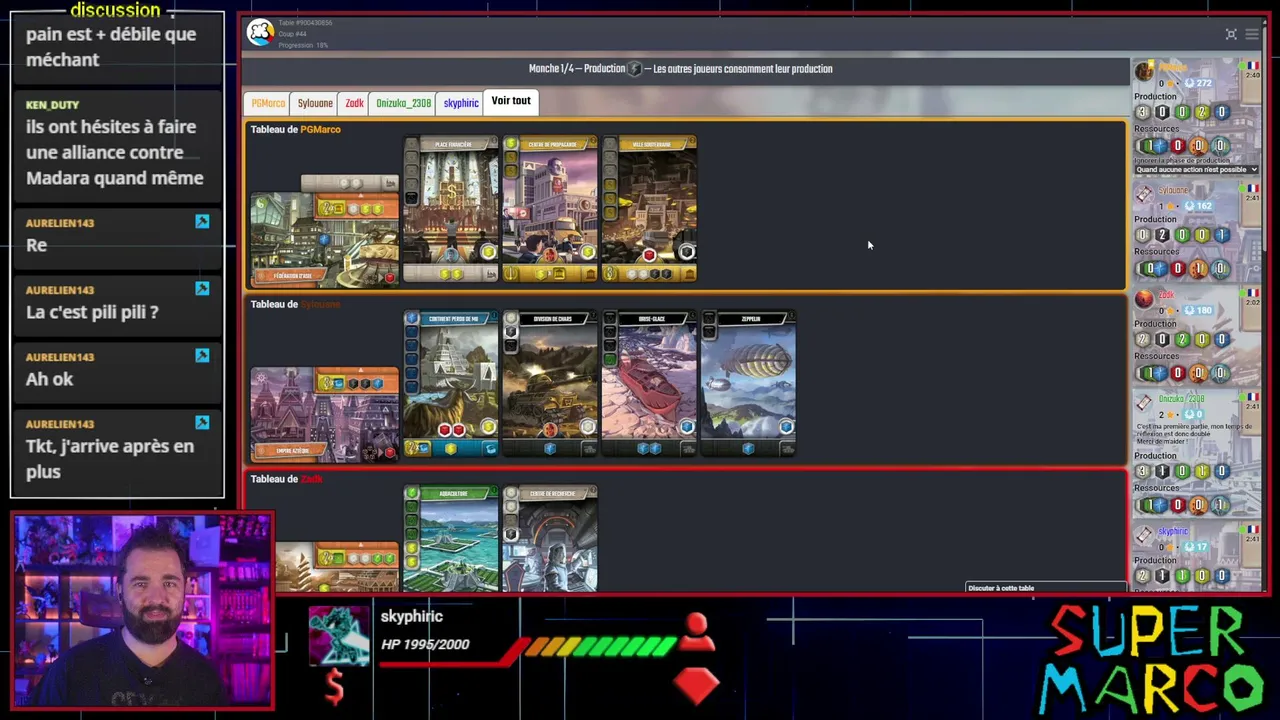Open Onizuka_2308's profile name link
The width and height of the screenshot is (1280, 720).
coord(1181,399)
